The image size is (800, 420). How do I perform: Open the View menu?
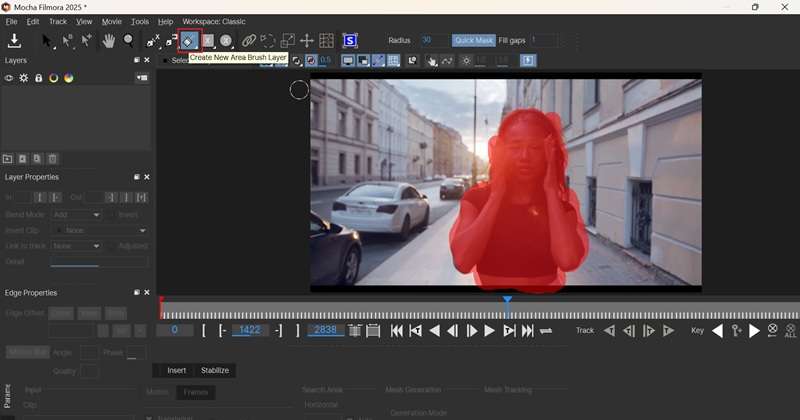tap(84, 21)
